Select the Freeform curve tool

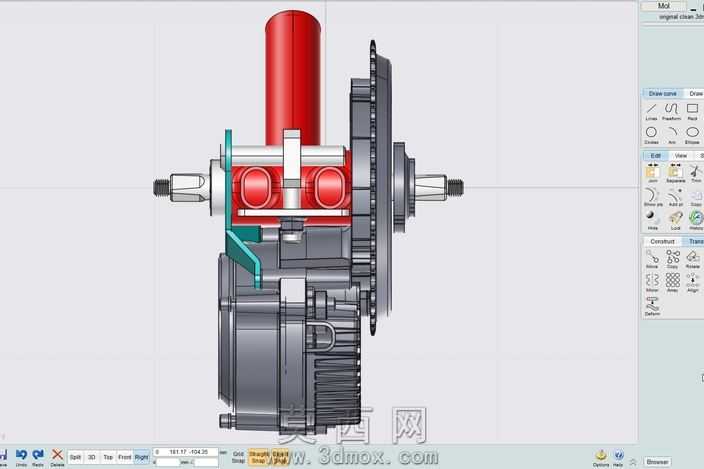(x=671, y=112)
